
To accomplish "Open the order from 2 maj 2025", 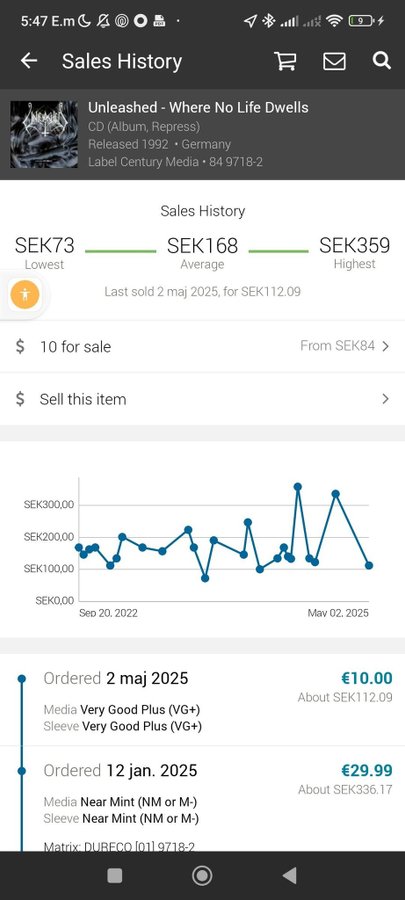I will (x=202, y=700).
